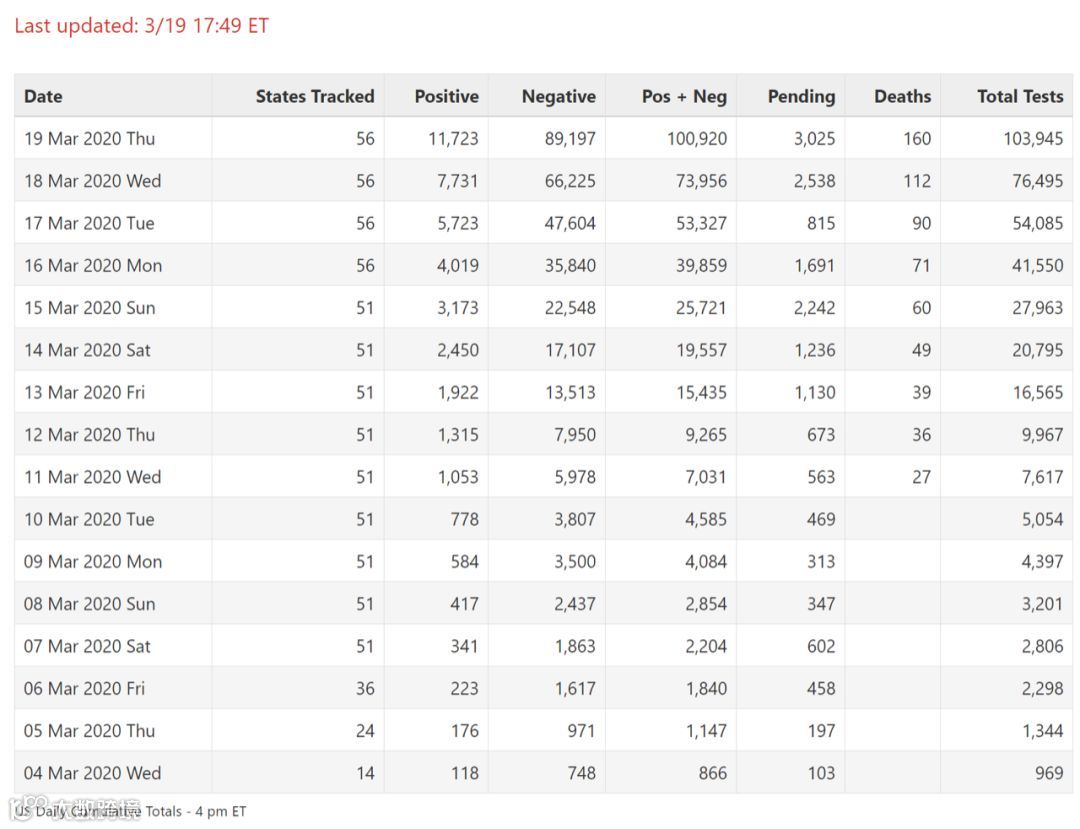Image resolution: width=1080 pixels, height=829 pixels.
Task: Click the States Tracked column header
Action: tap(314, 97)
